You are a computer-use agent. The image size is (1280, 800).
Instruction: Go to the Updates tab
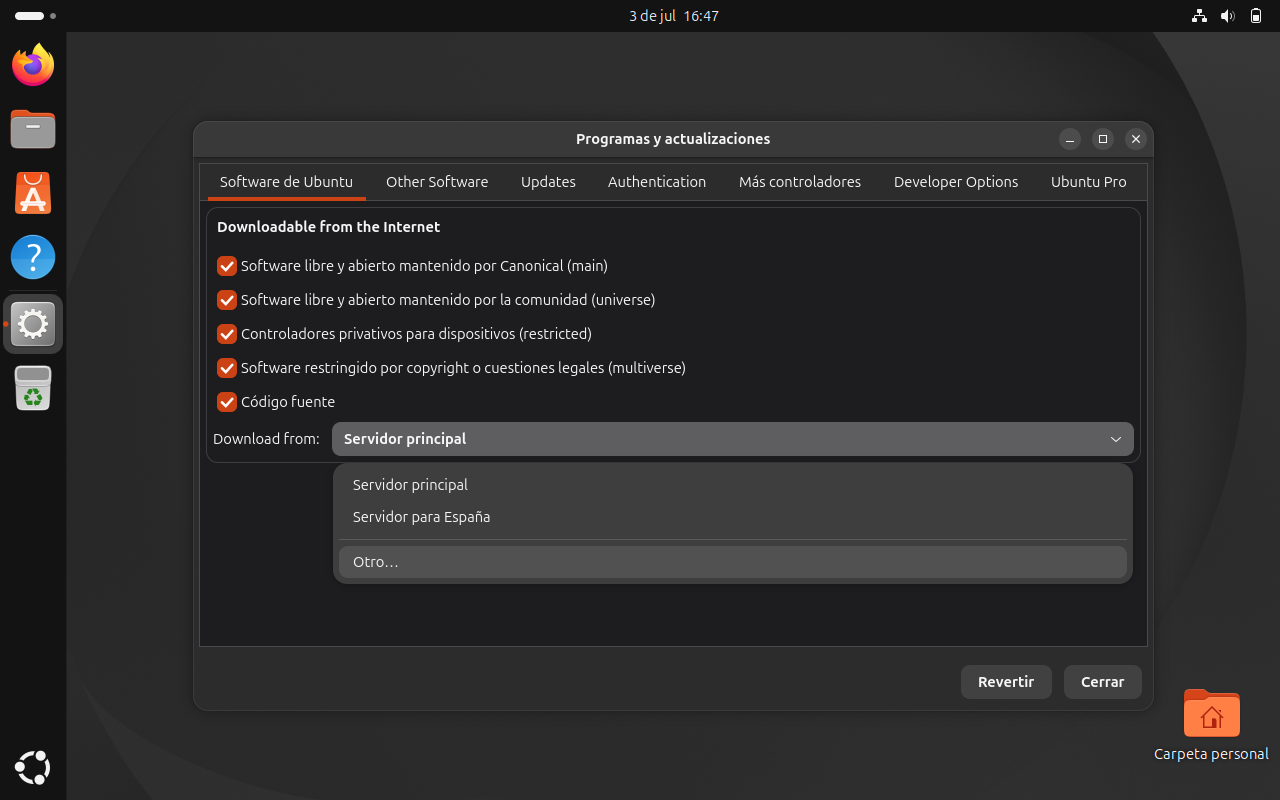click(x=548, y=182)
